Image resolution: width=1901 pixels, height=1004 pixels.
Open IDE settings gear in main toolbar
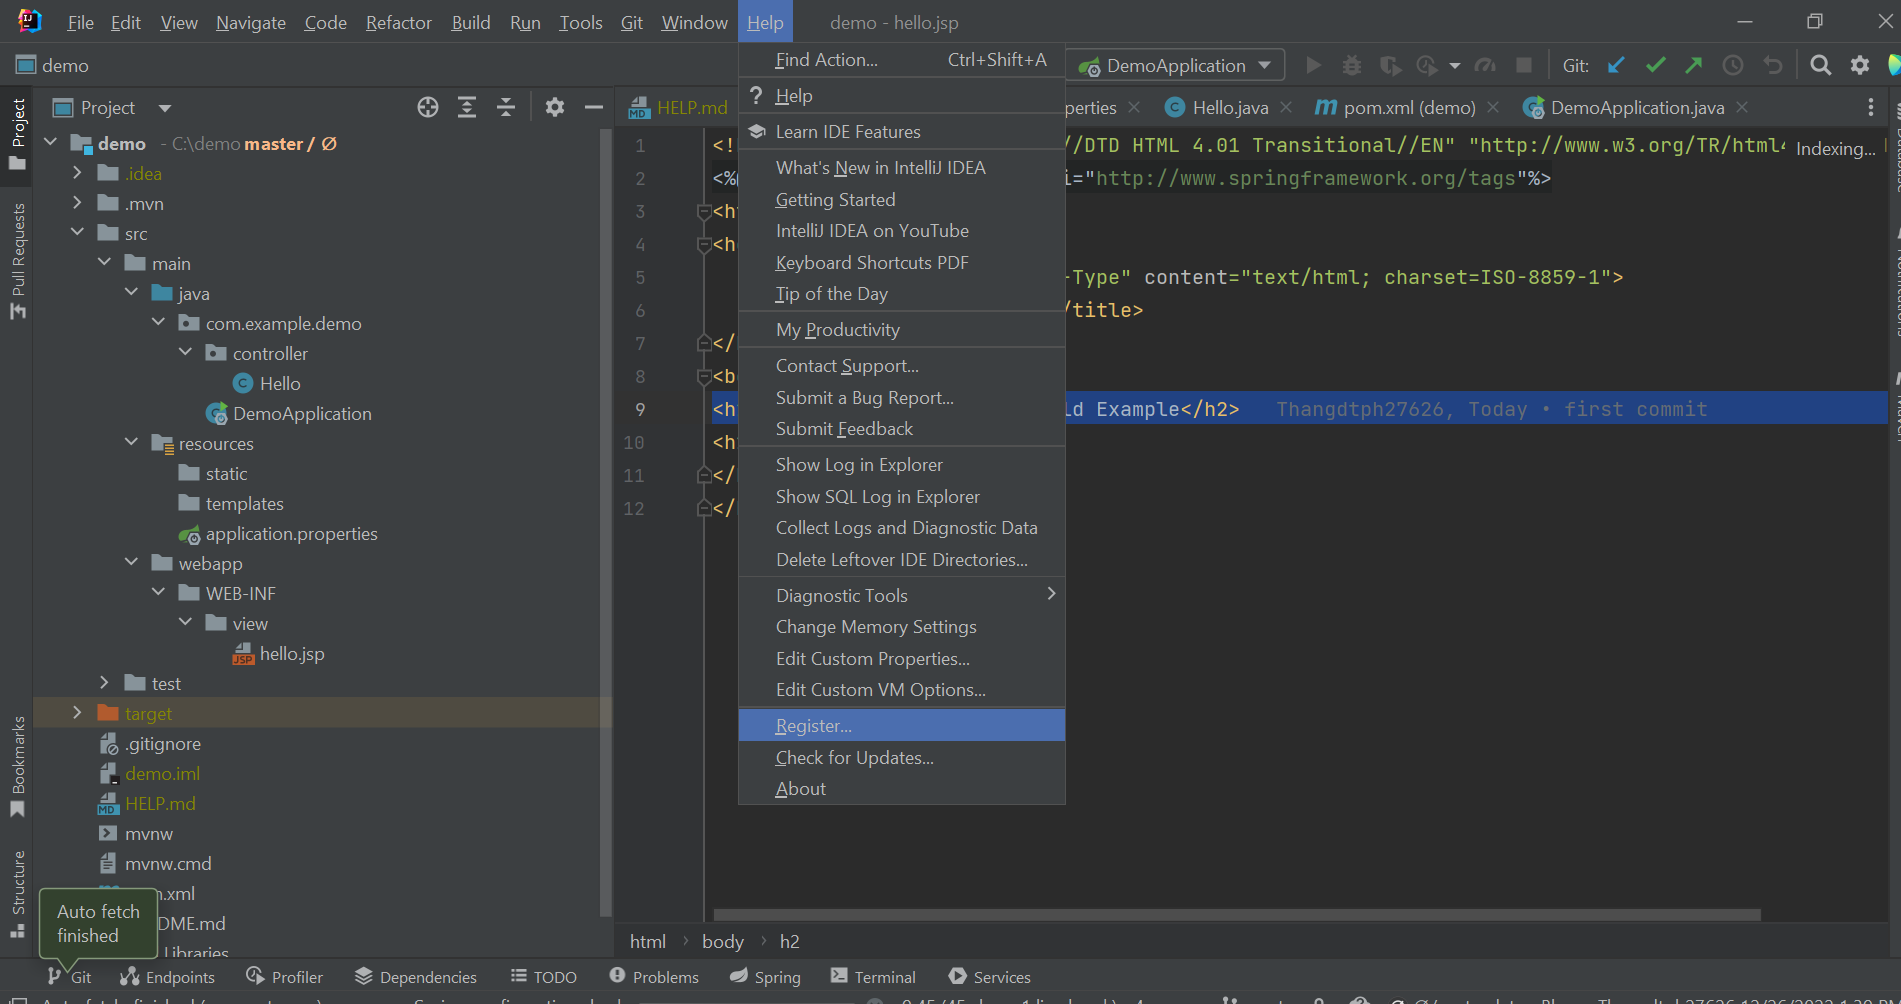click(x=1859, y=65)
